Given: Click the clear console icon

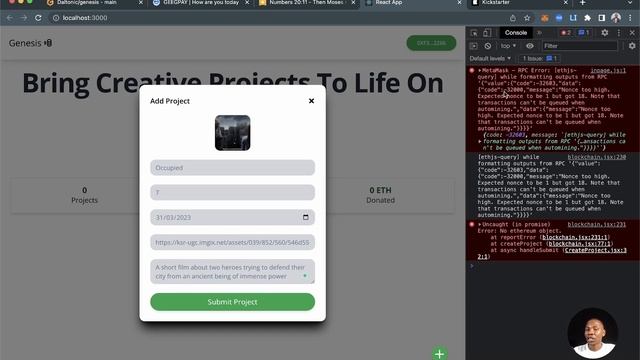Looking at the screenshot, I should [x=487, y=46].
